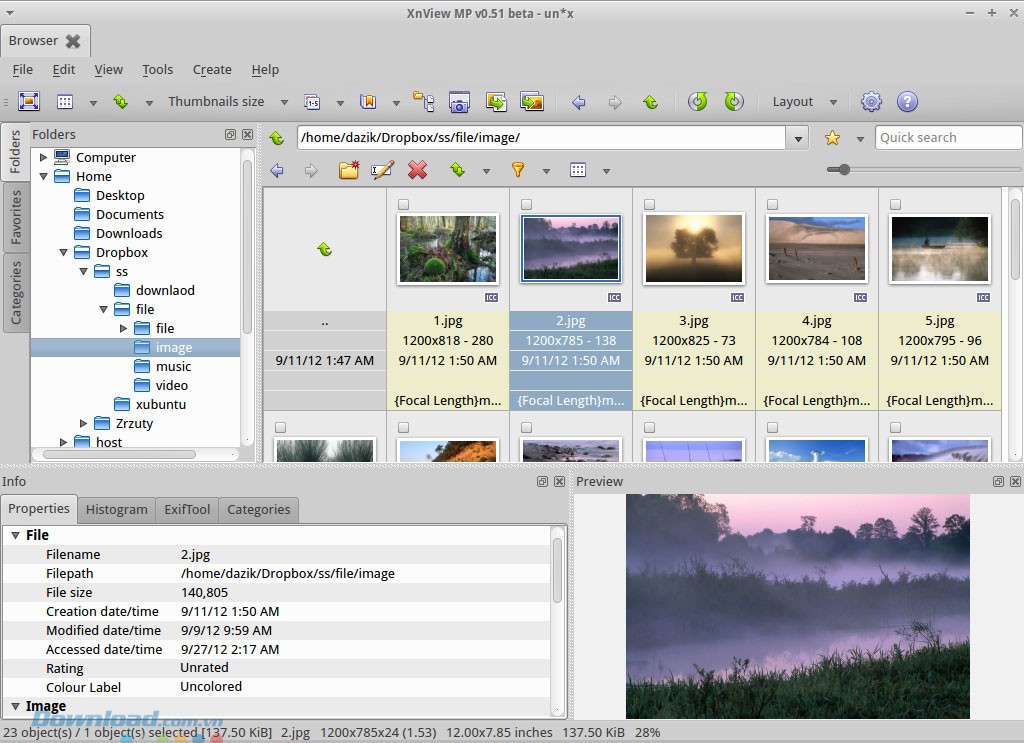Viewport: 1024px width, 743px height.
Task: Create a new folder with the folder icon
Action: click(348, 170)
